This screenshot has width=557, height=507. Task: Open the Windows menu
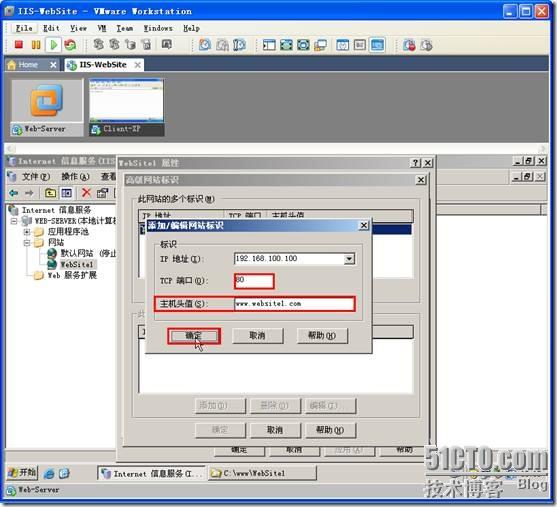[158, 28]
